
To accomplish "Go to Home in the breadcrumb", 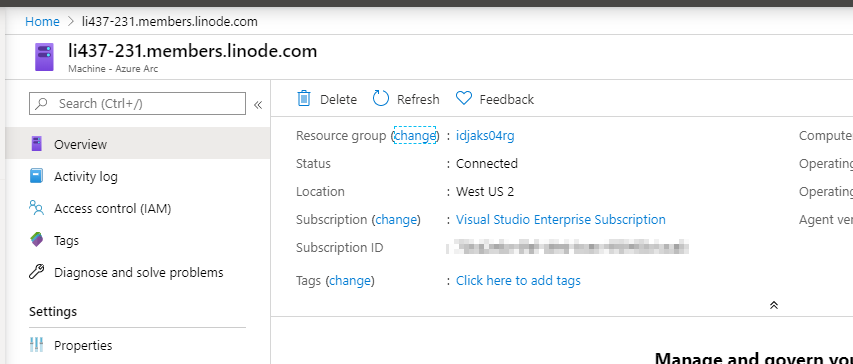I will point(42,21).
